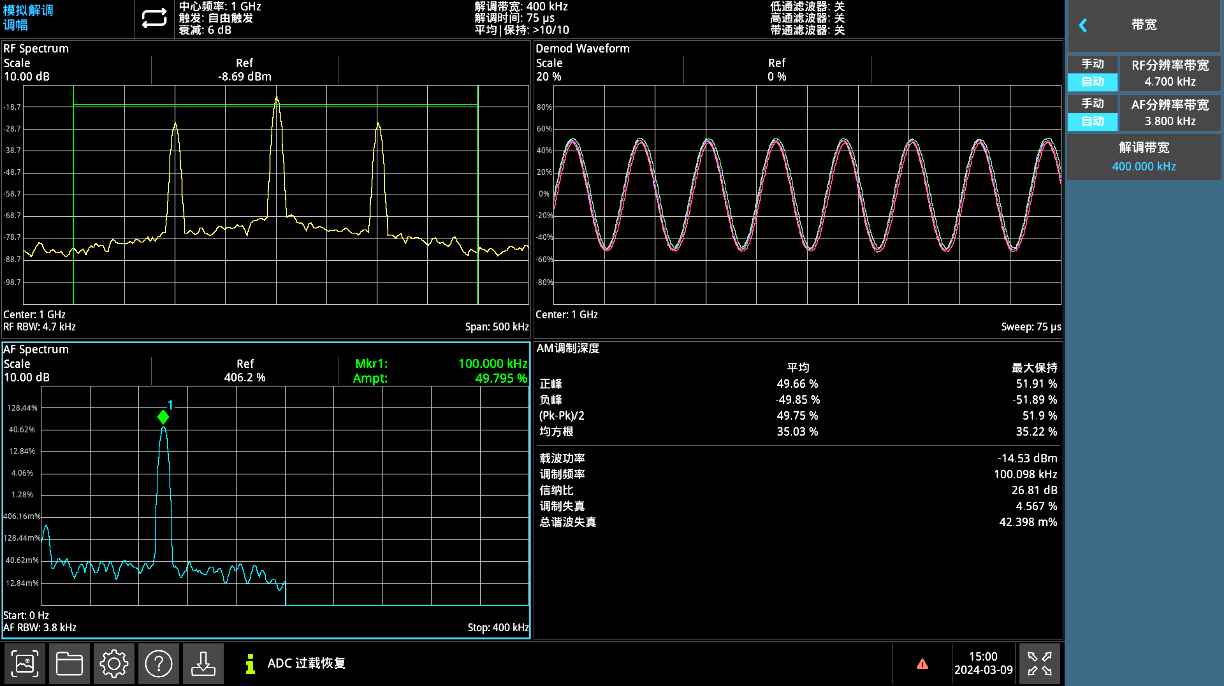
Task: Switch AF分辨率带宽 to 手动
Action: (x=1092, y=104)
